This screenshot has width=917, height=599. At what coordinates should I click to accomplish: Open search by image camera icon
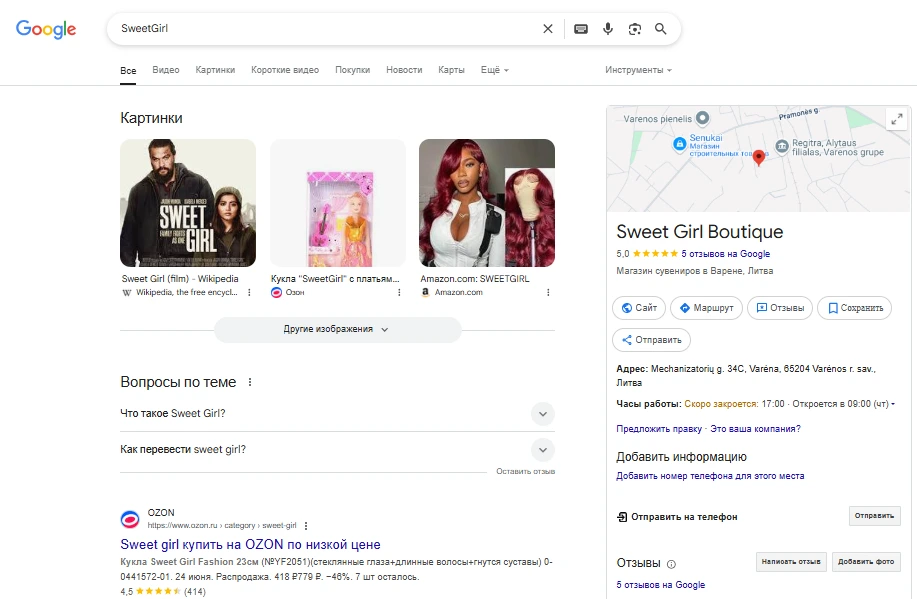point(634,29)
